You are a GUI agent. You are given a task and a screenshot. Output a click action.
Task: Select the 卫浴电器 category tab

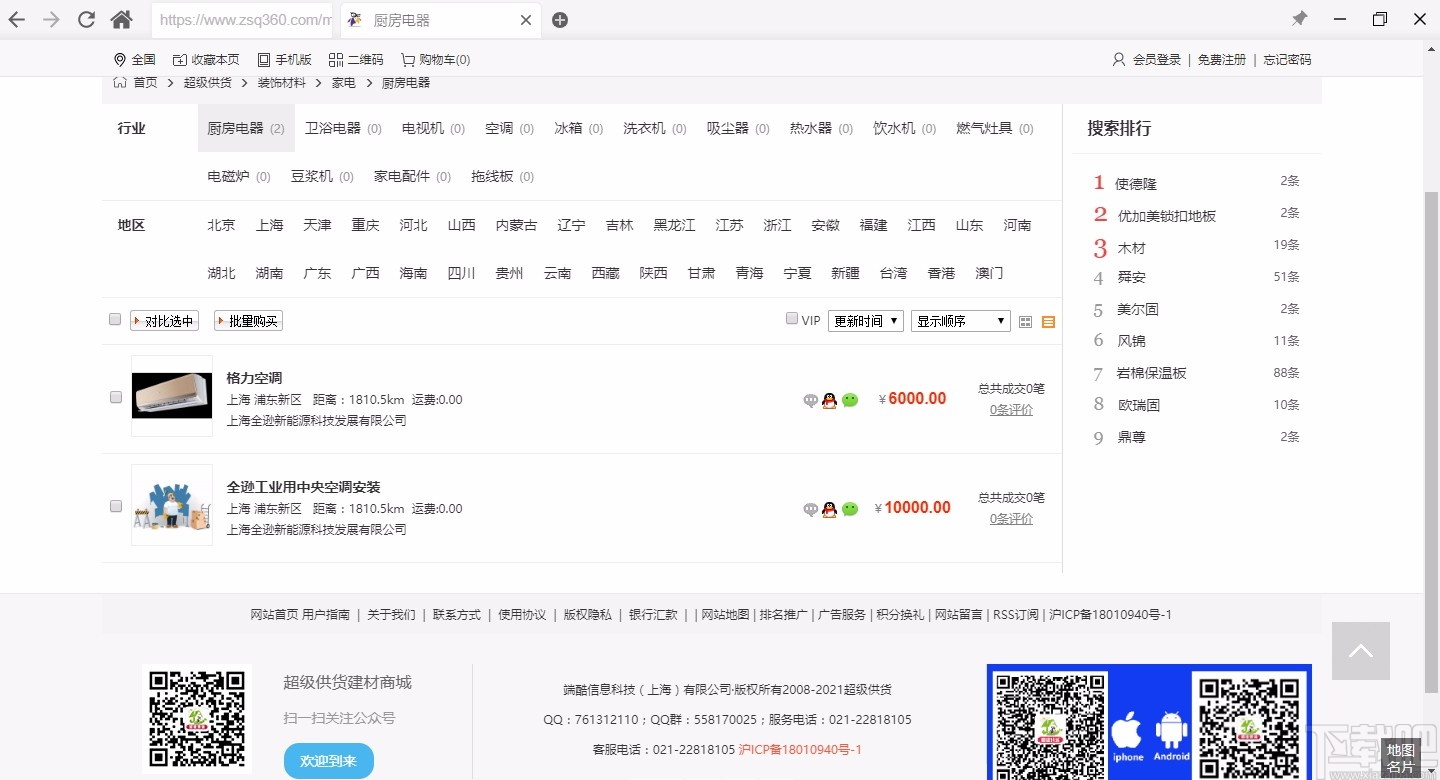click(x=335, y=128)
